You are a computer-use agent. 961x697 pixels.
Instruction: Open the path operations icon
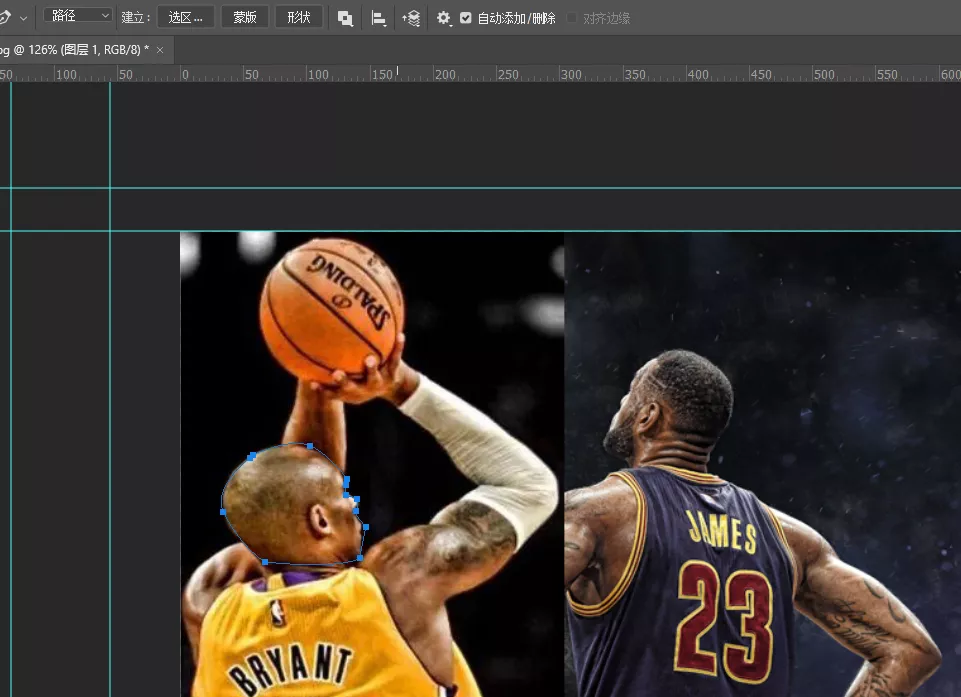tap(345, 18)
